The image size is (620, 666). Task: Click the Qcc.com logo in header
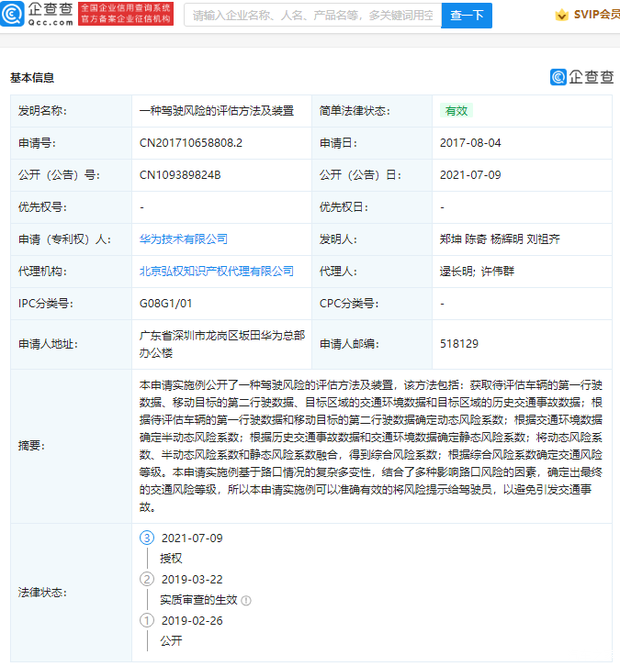pyautogui.click(x=38, y=14)
